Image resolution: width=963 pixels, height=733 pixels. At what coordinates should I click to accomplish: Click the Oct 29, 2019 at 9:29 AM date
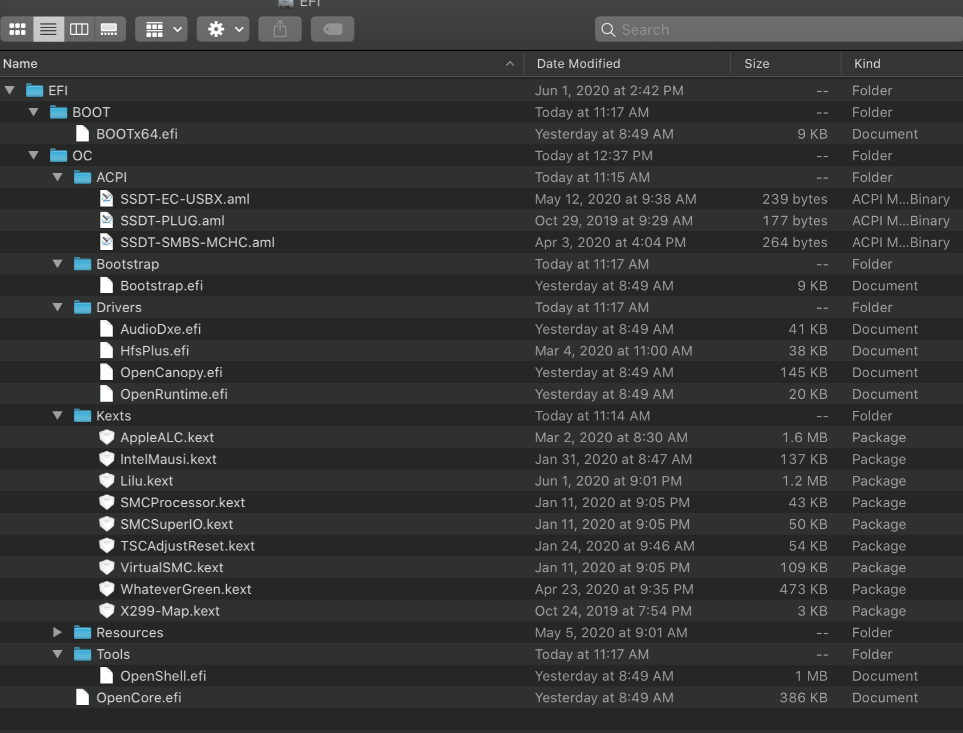click(x=614, y=220)
